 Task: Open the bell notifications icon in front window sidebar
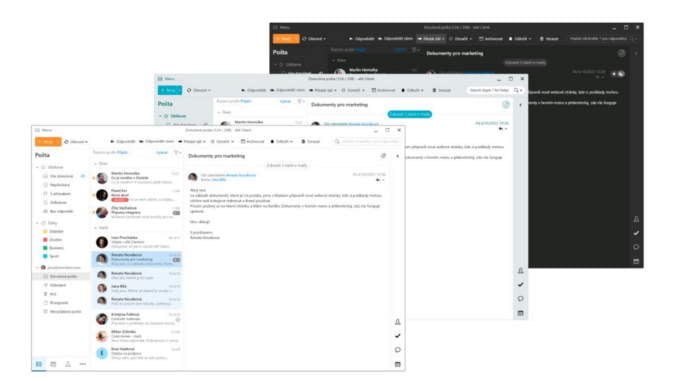[x=397, y=322]
